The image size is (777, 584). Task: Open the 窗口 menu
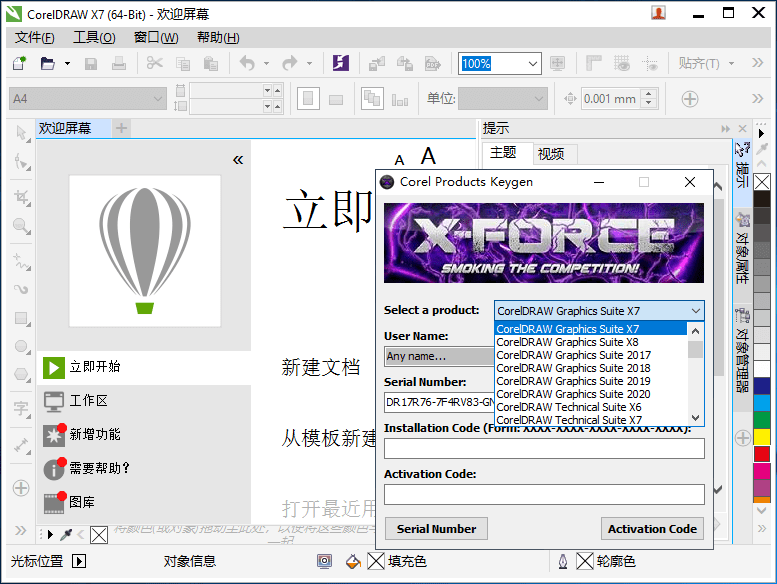(x=156, y=38)
